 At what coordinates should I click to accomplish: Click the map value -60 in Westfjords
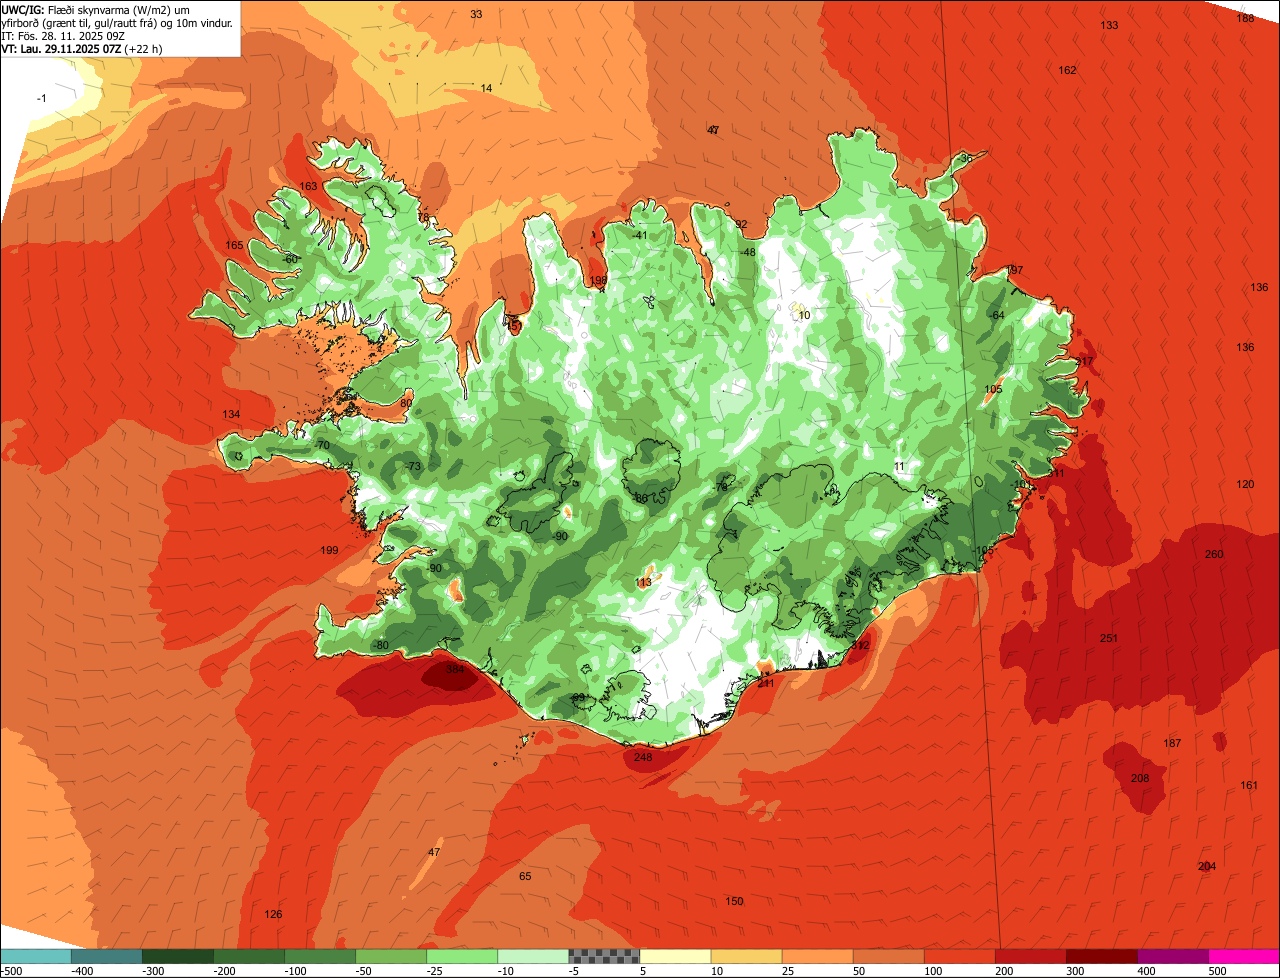click(291, 259)
